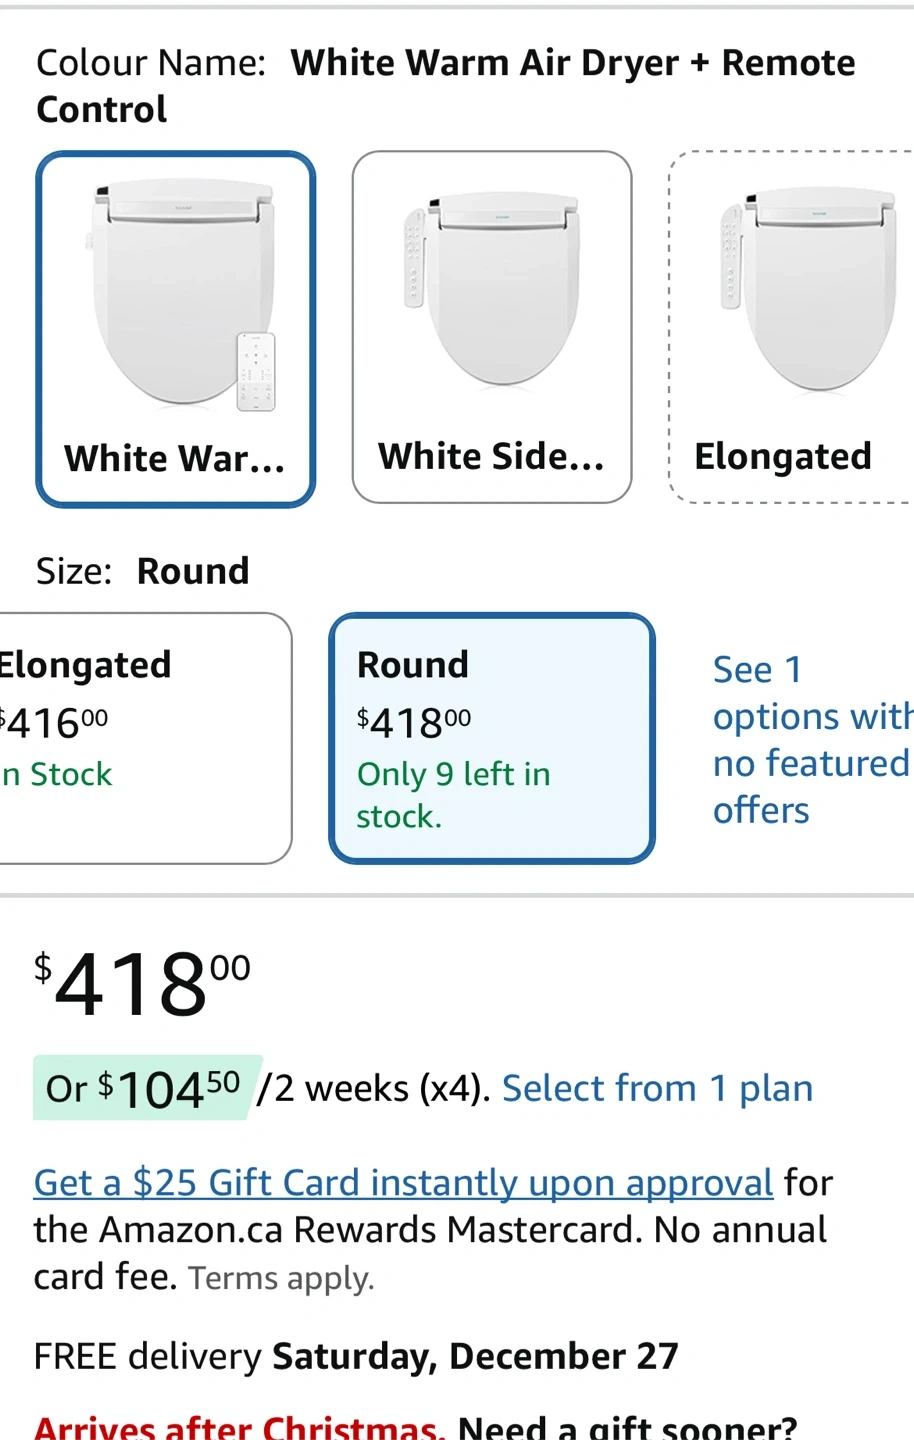Tap the red "Arrives after Christmas" notice

[239, 1427]
